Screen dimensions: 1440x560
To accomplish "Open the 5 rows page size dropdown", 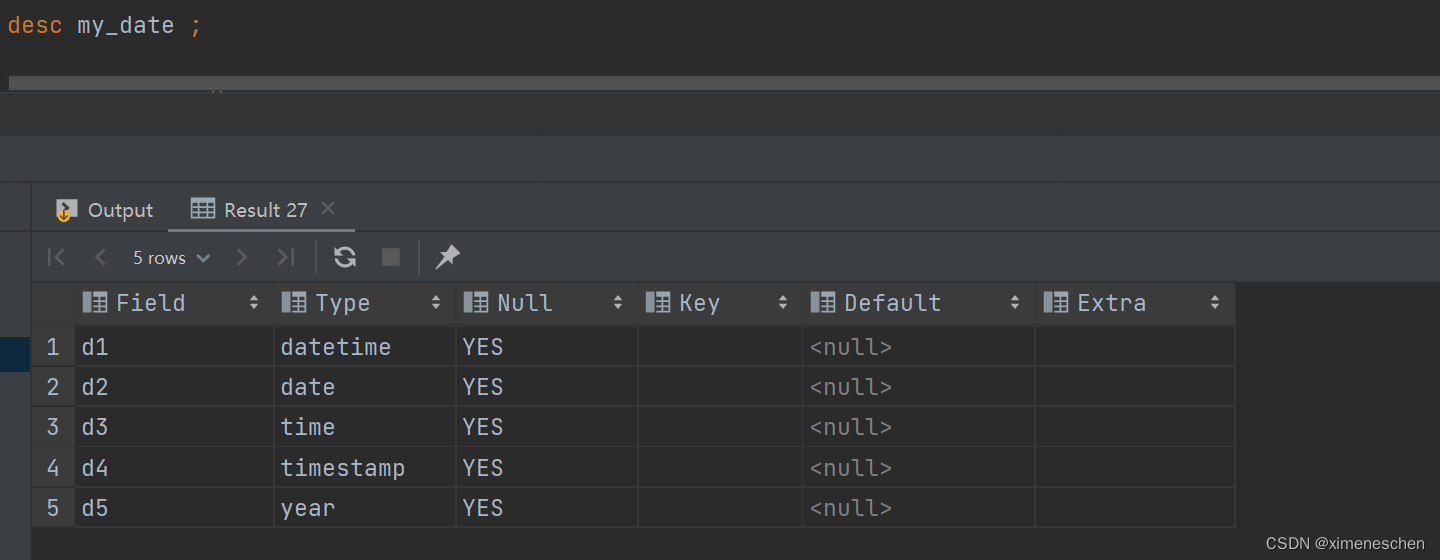I will (171, 257).
